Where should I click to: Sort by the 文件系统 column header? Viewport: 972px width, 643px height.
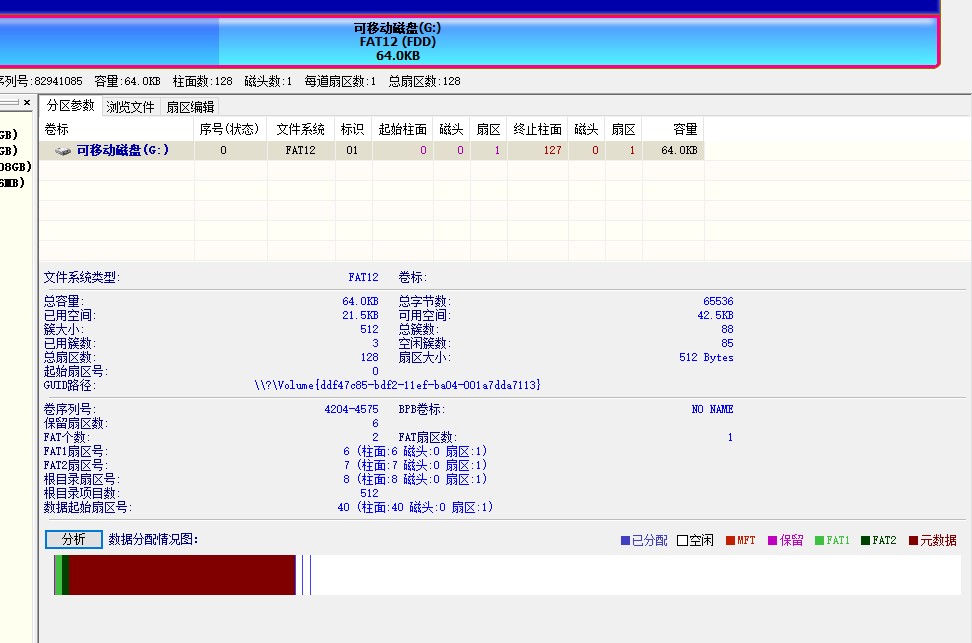301,129
